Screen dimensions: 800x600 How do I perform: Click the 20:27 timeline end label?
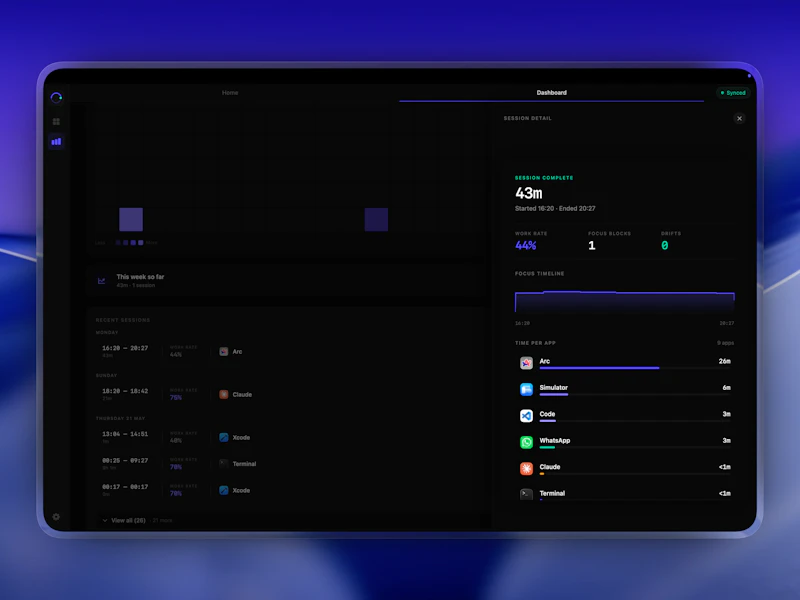pyautogui.click(x=727, y=323)
